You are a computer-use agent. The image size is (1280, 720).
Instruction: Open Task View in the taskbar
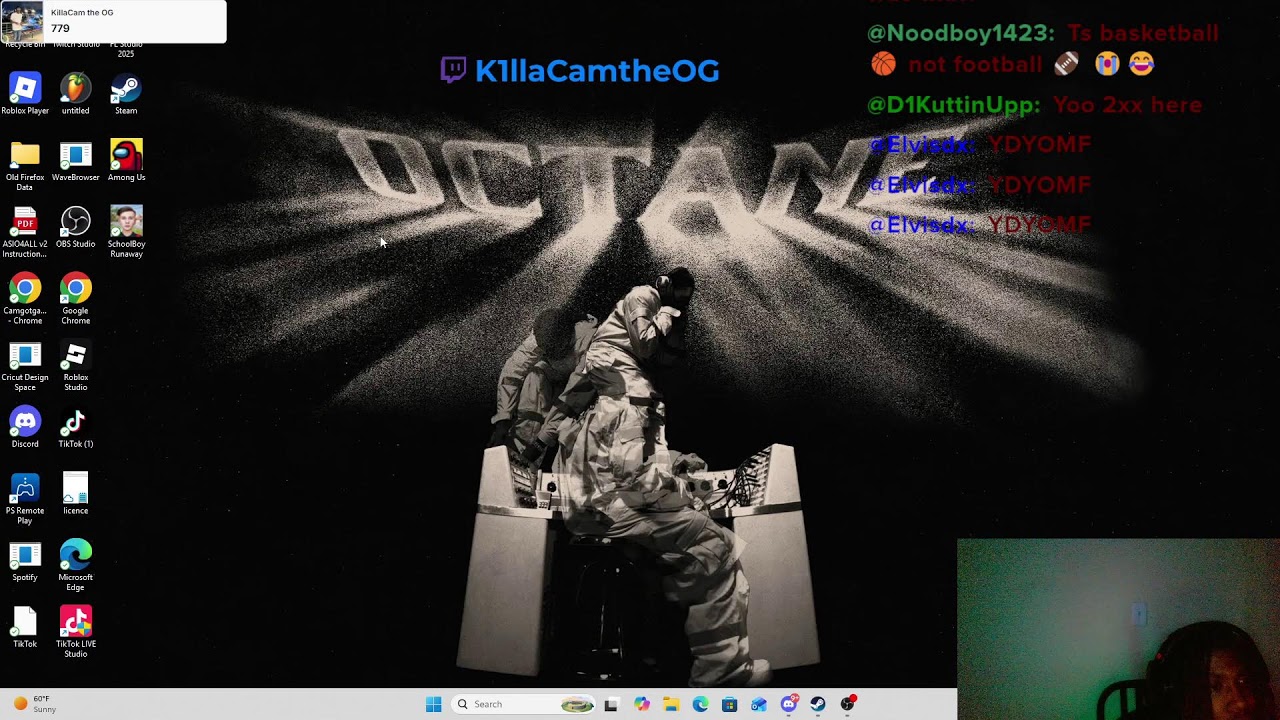point(611,704)
